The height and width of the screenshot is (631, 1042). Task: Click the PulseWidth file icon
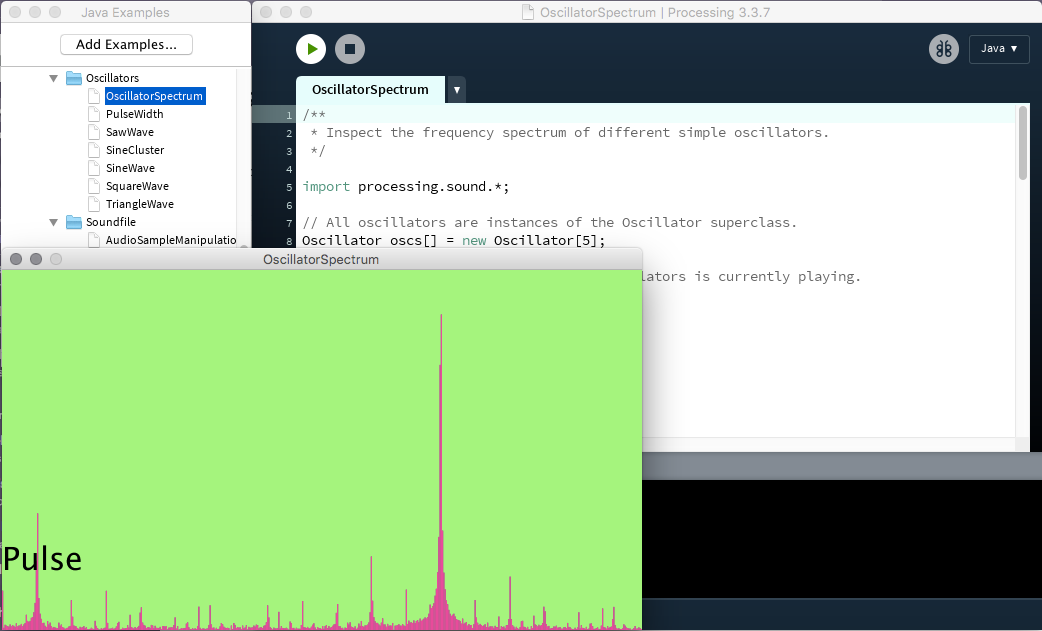click(x=94, y=114)
